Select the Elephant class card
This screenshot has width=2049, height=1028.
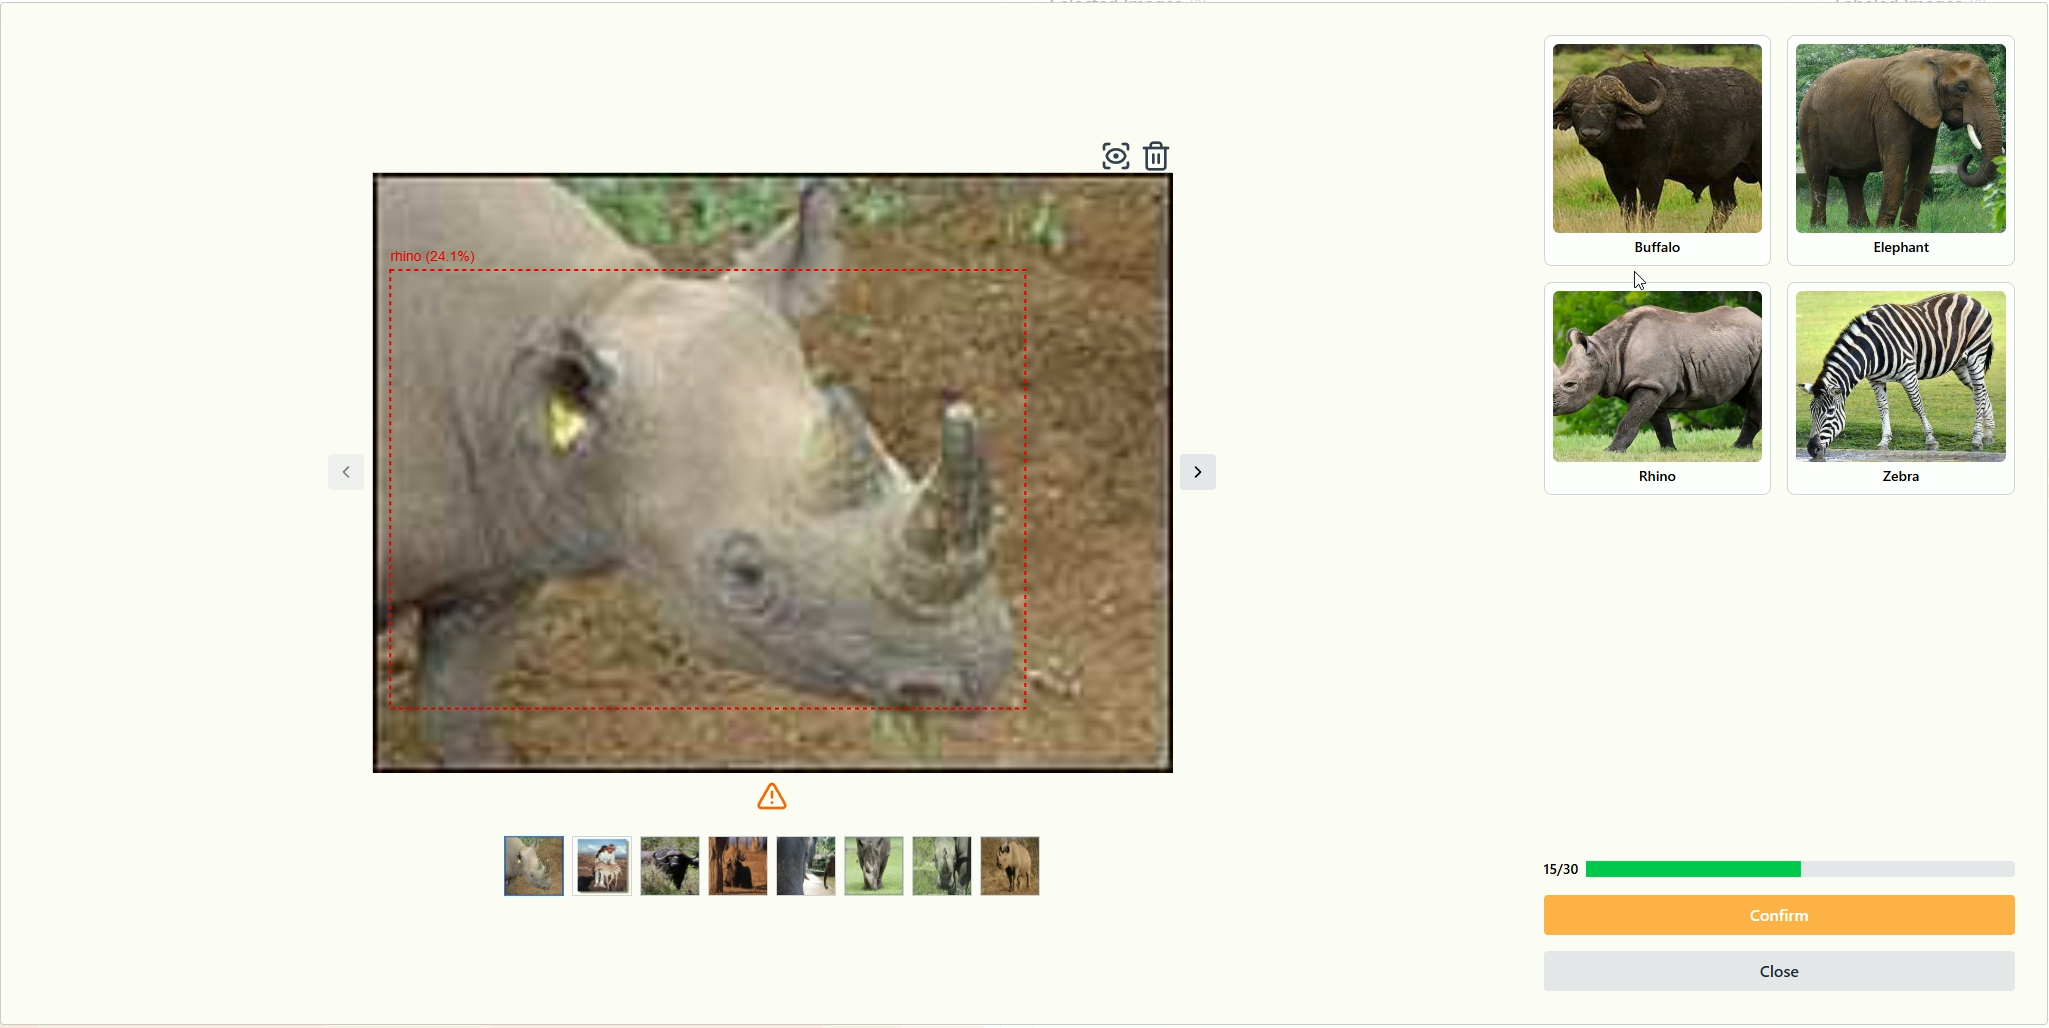click(1900, 150)
